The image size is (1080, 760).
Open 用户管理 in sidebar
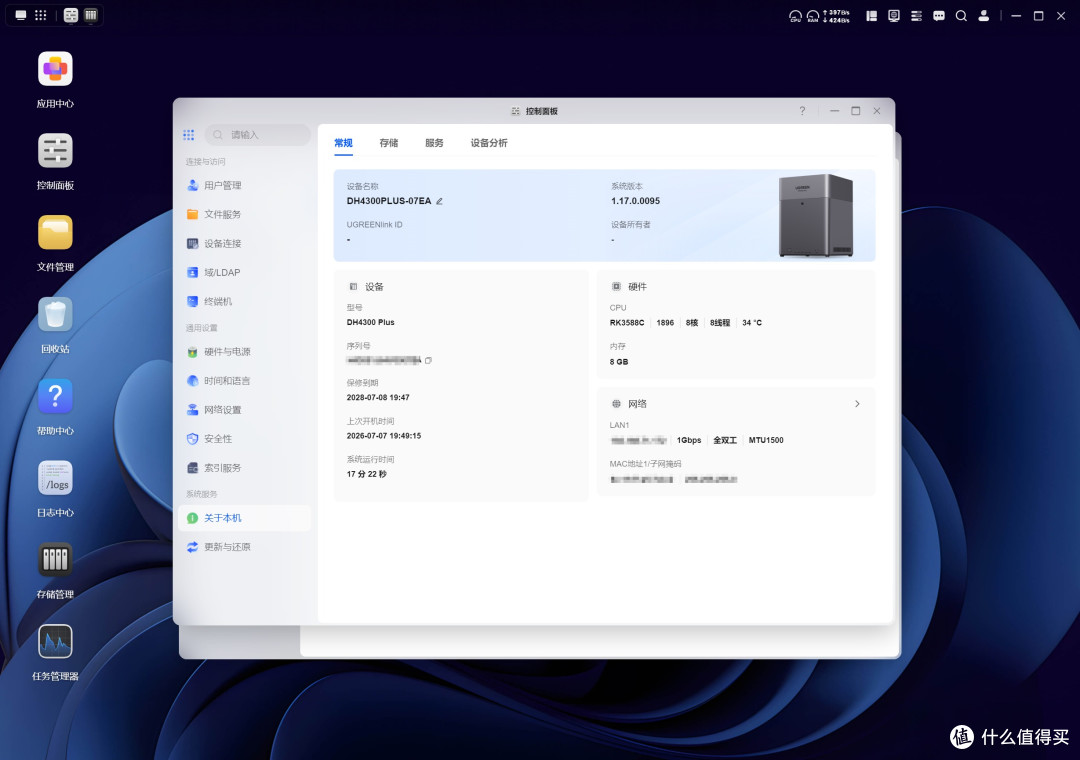[x=244, y=185]
